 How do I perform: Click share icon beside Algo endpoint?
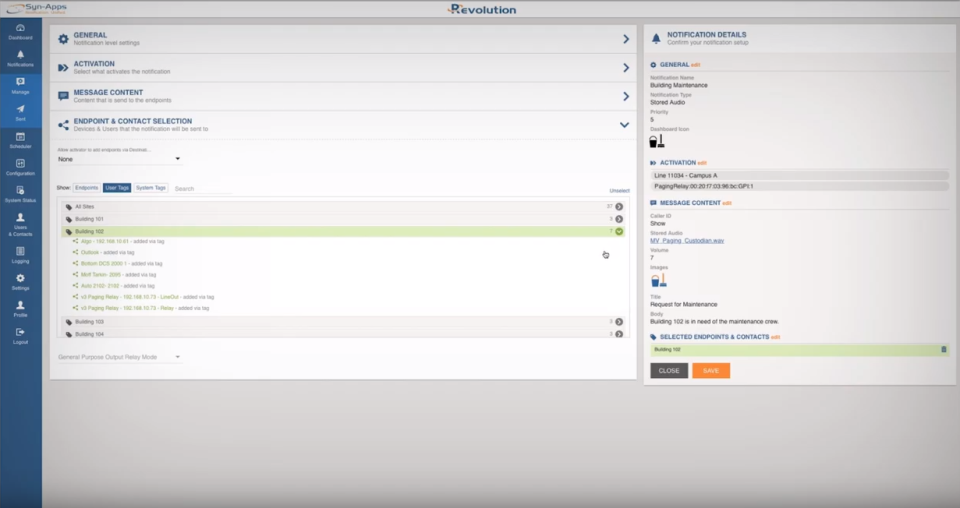[x=75, y=241]
